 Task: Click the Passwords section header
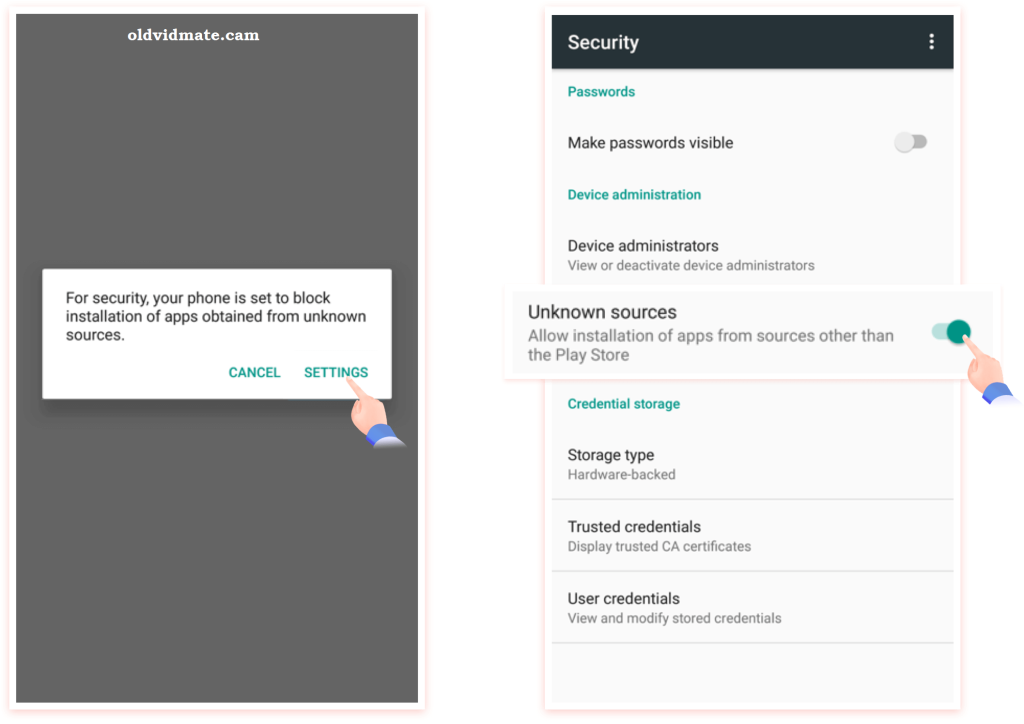[x=601, y=91]
